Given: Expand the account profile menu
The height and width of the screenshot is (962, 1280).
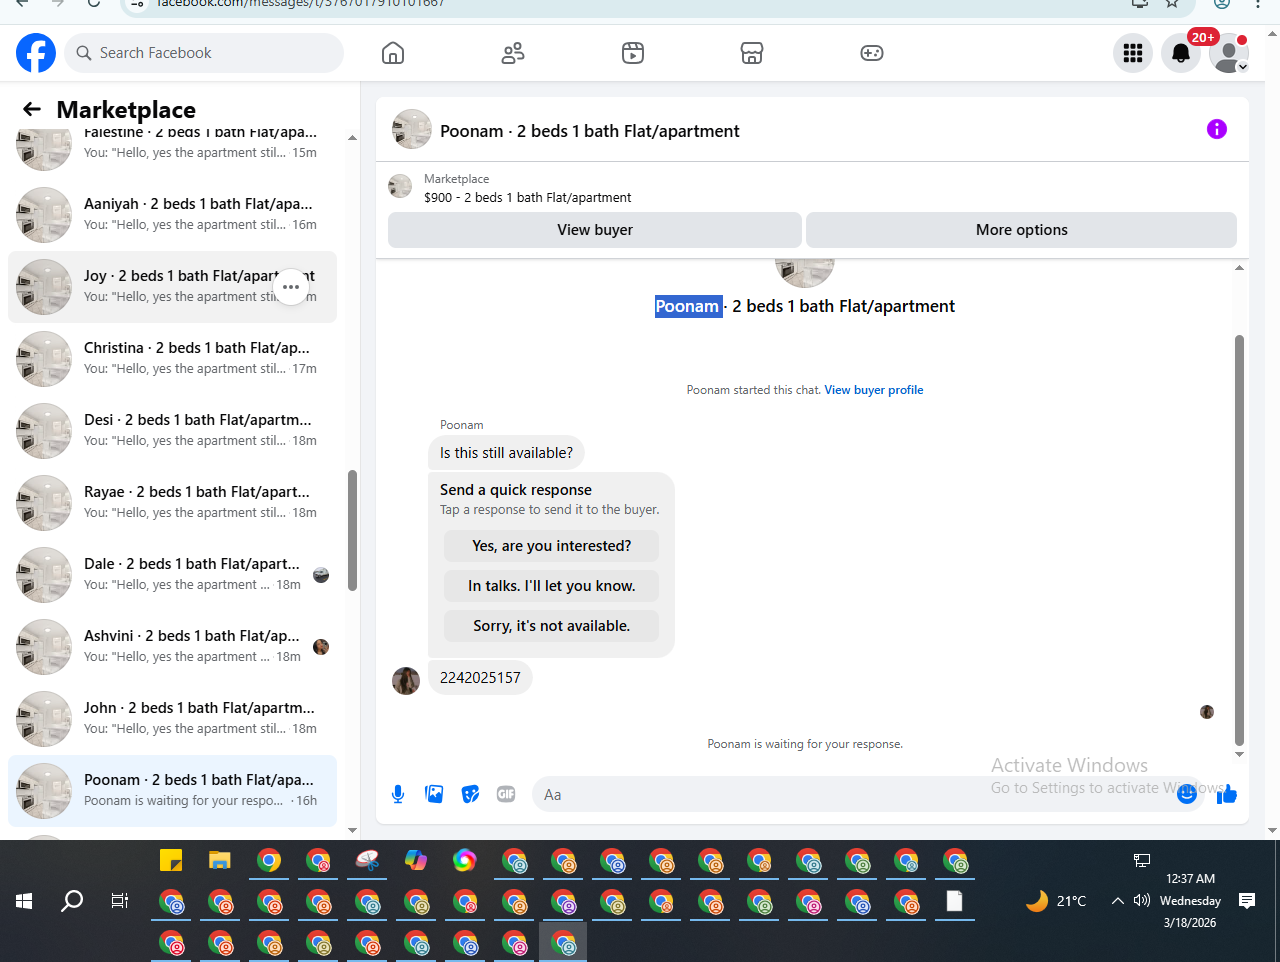Looking at the screenshot, I should [1229, 53].
